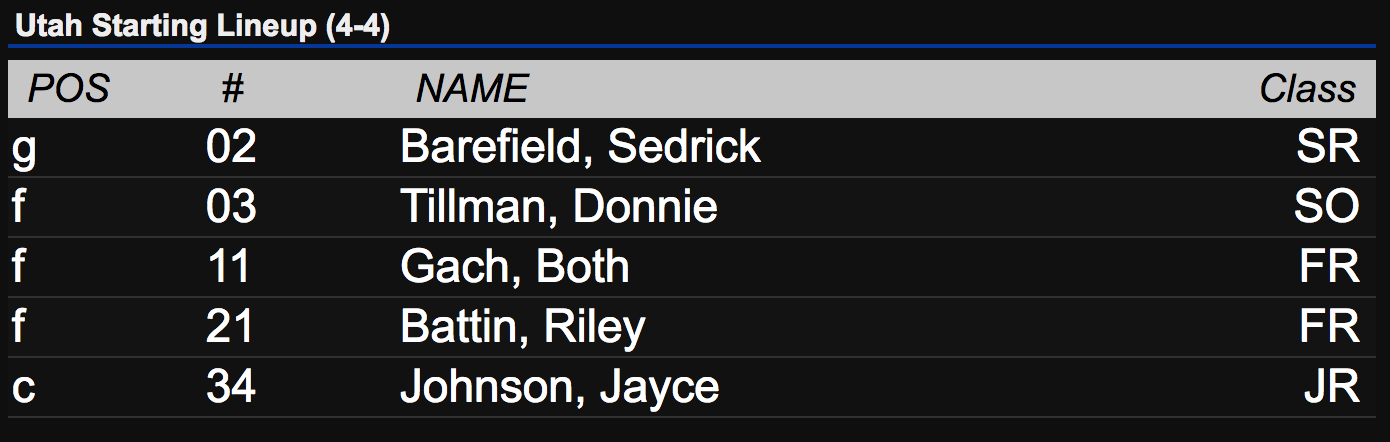
Task: Select the # column header
Action: (232, 89)
